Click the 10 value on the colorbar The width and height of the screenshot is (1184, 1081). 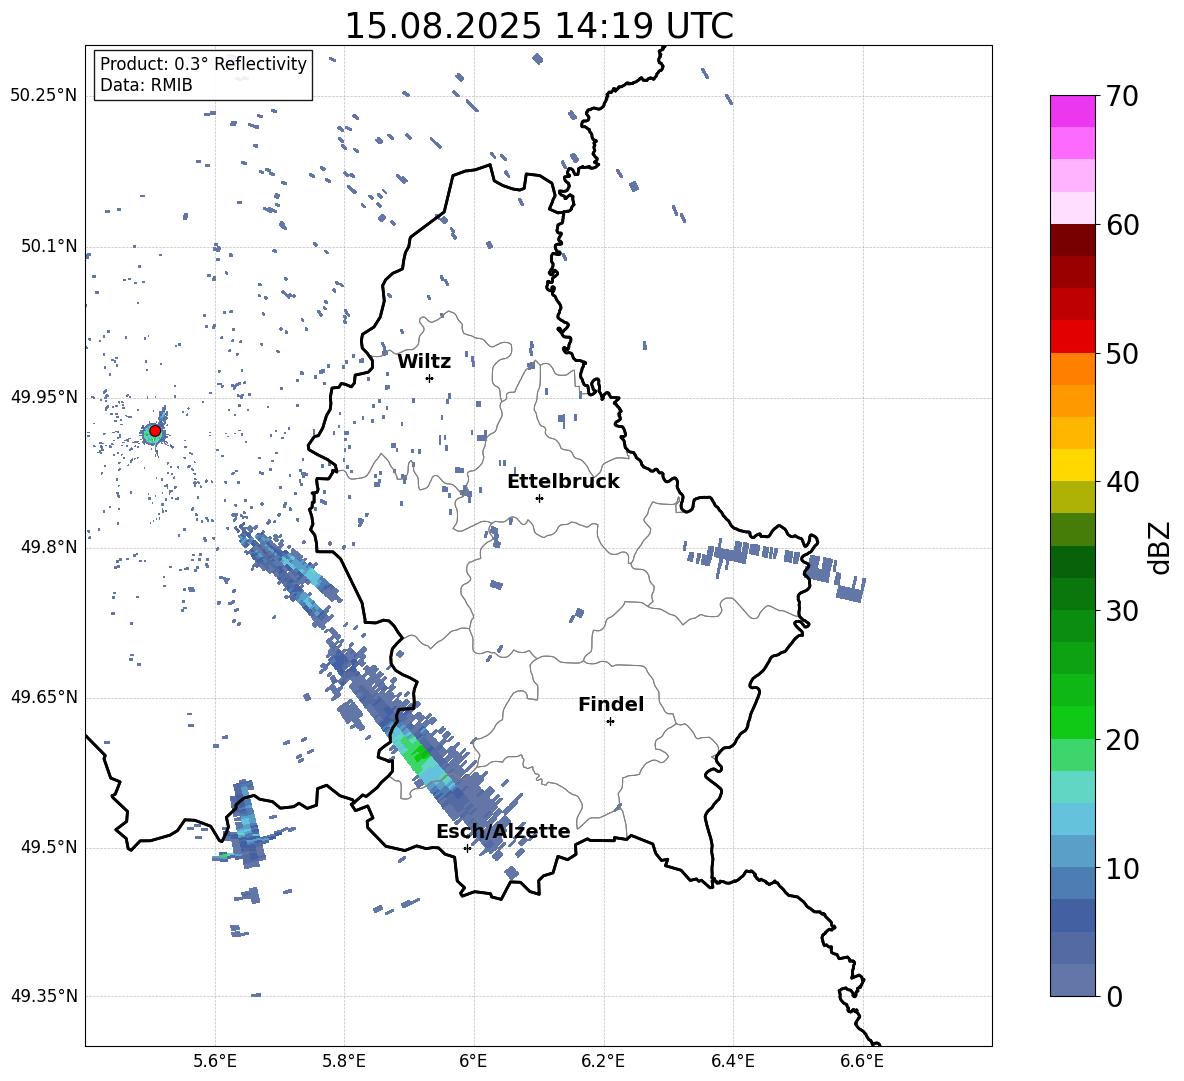tap(1122, 868)
